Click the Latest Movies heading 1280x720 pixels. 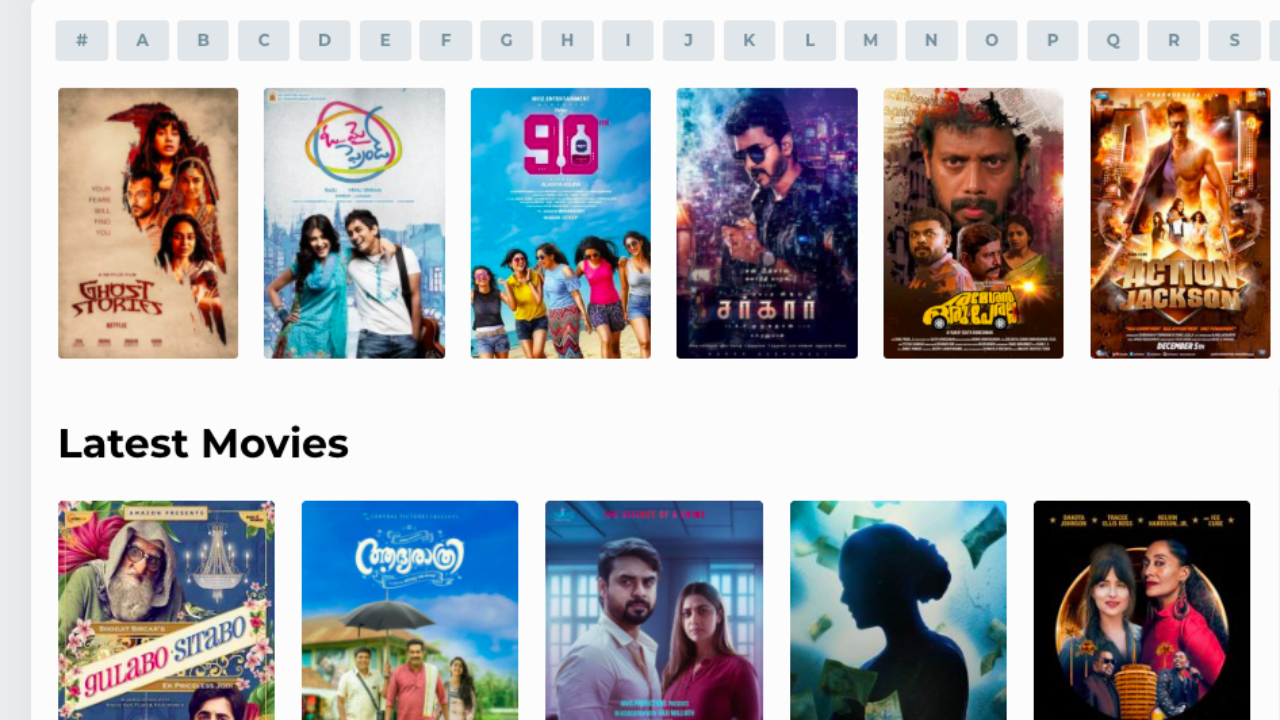pyautogui.click(x=203, y=443)
